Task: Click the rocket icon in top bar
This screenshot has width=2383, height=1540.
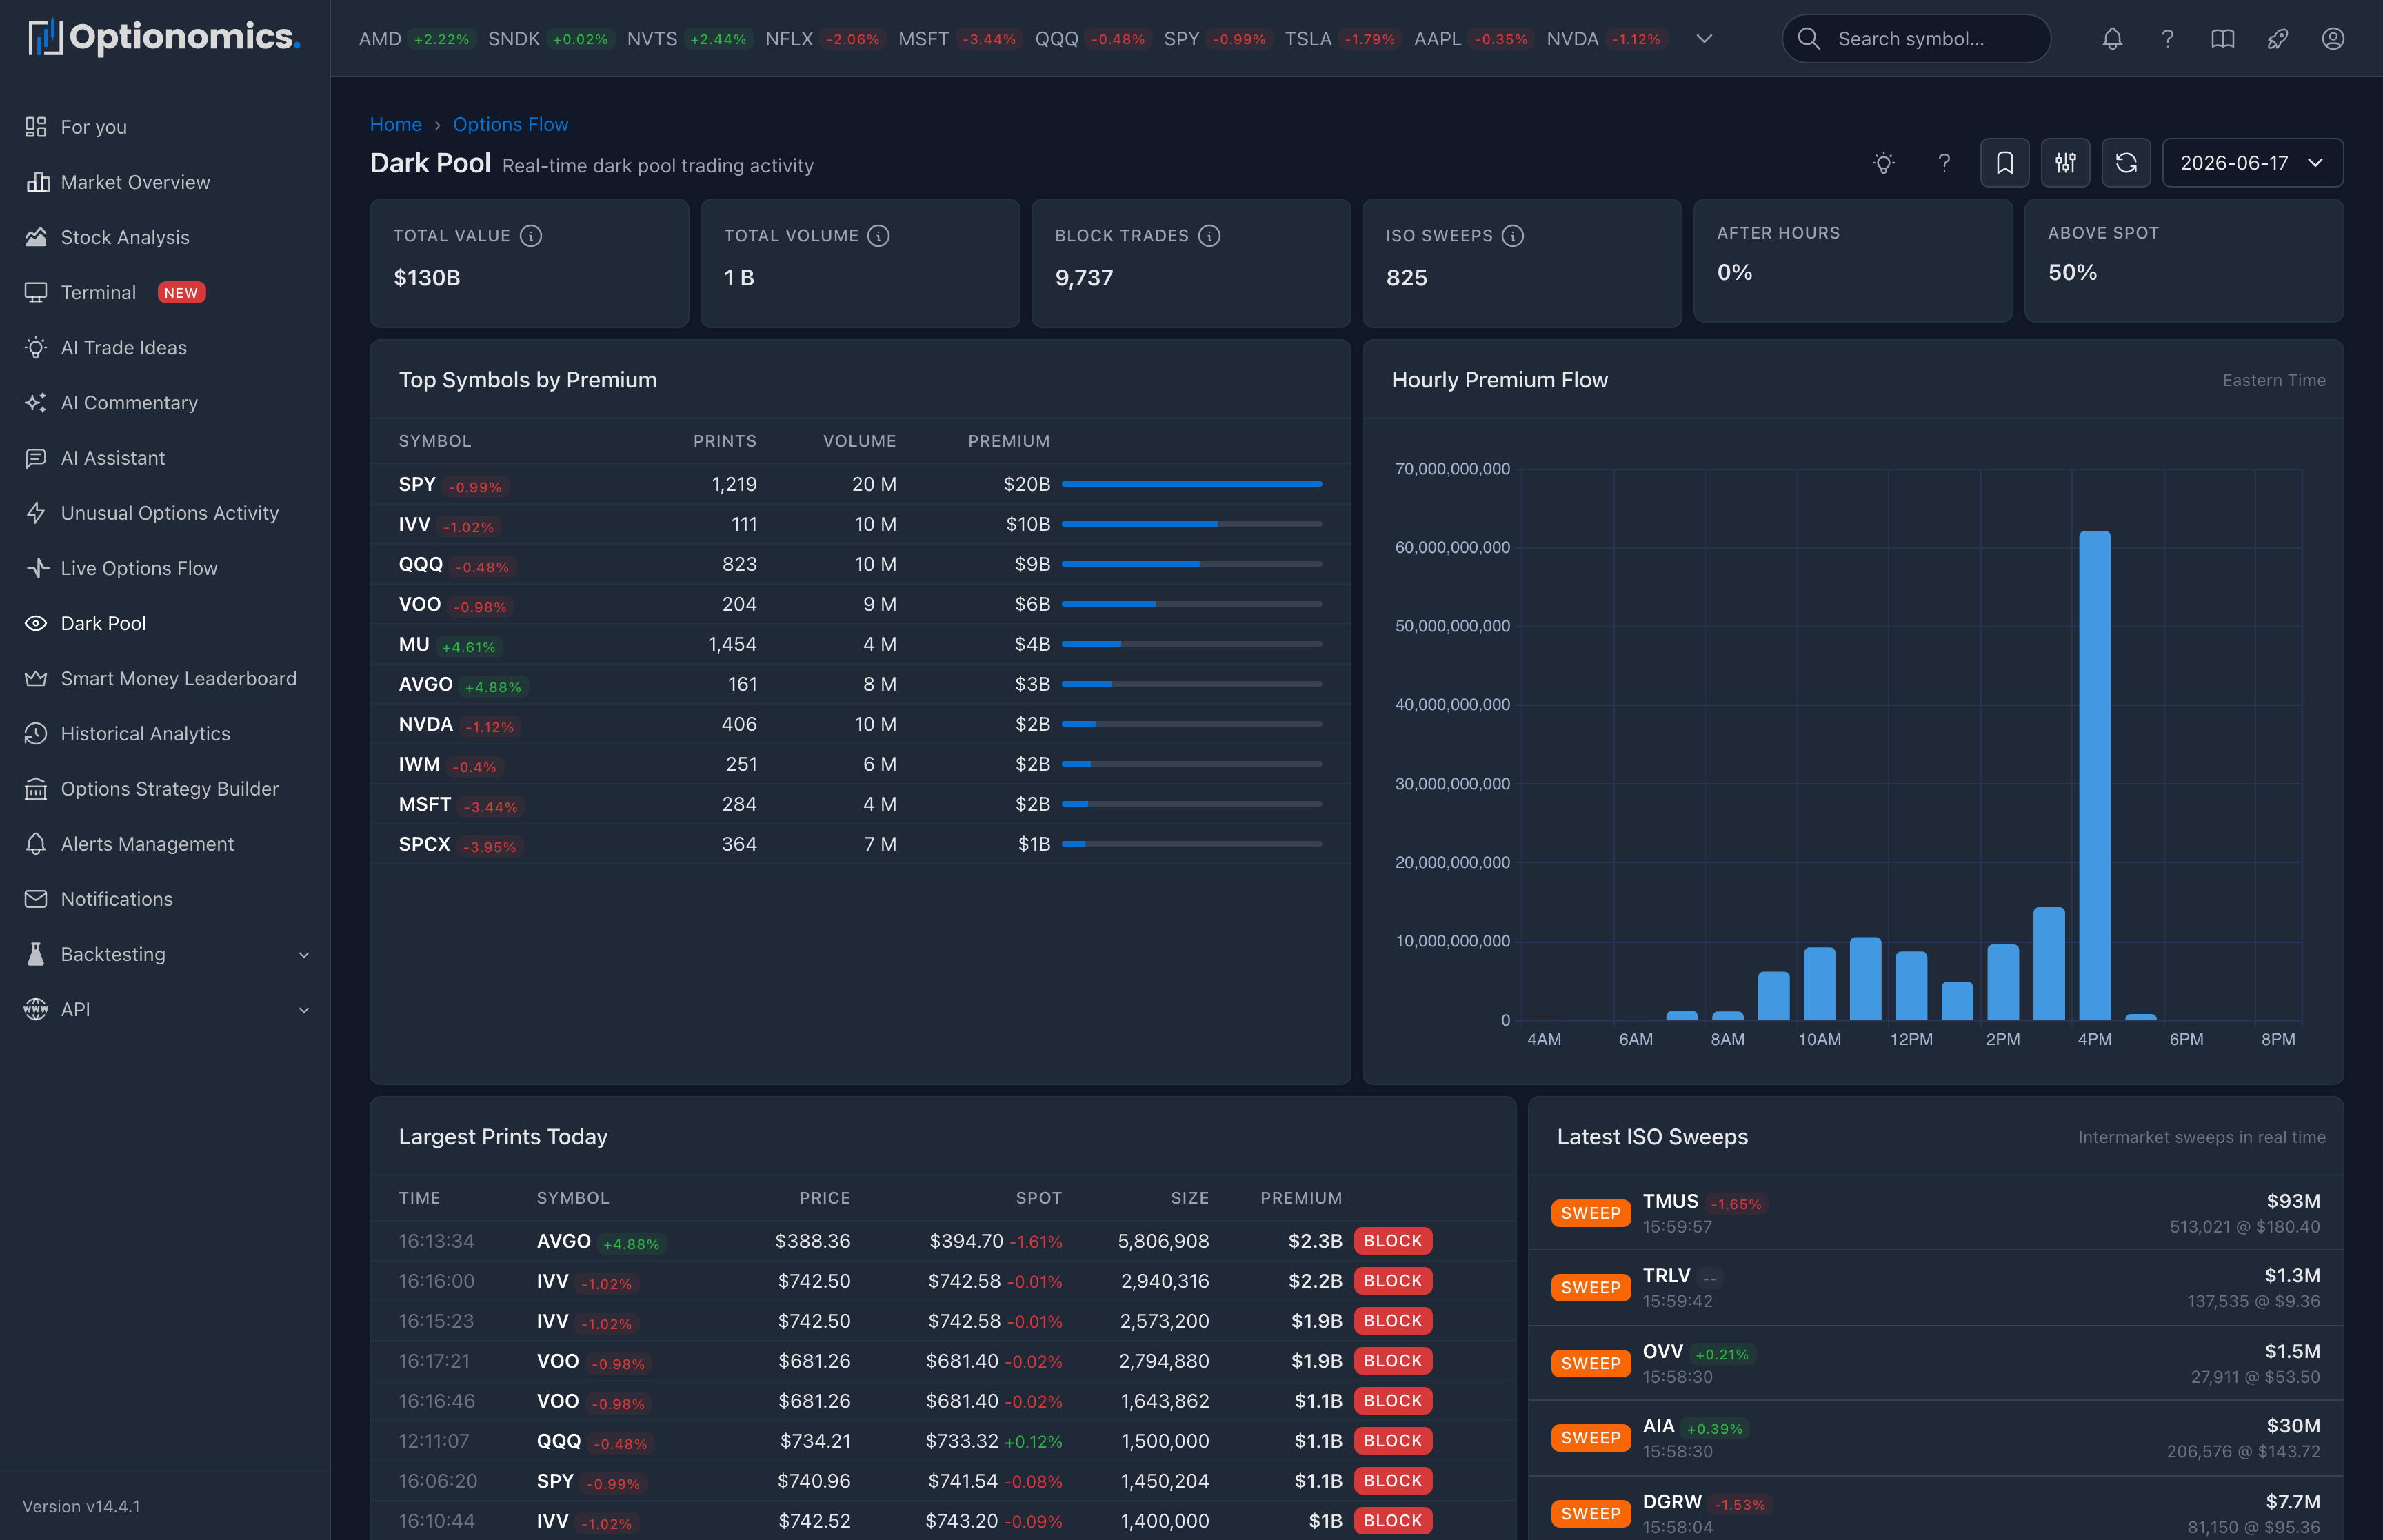Action: [x=2277, y=39]
